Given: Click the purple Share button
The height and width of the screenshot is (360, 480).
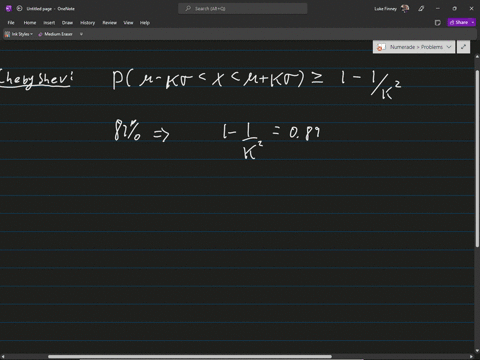Looking at the screenshot, I should (x=459, y=22).
